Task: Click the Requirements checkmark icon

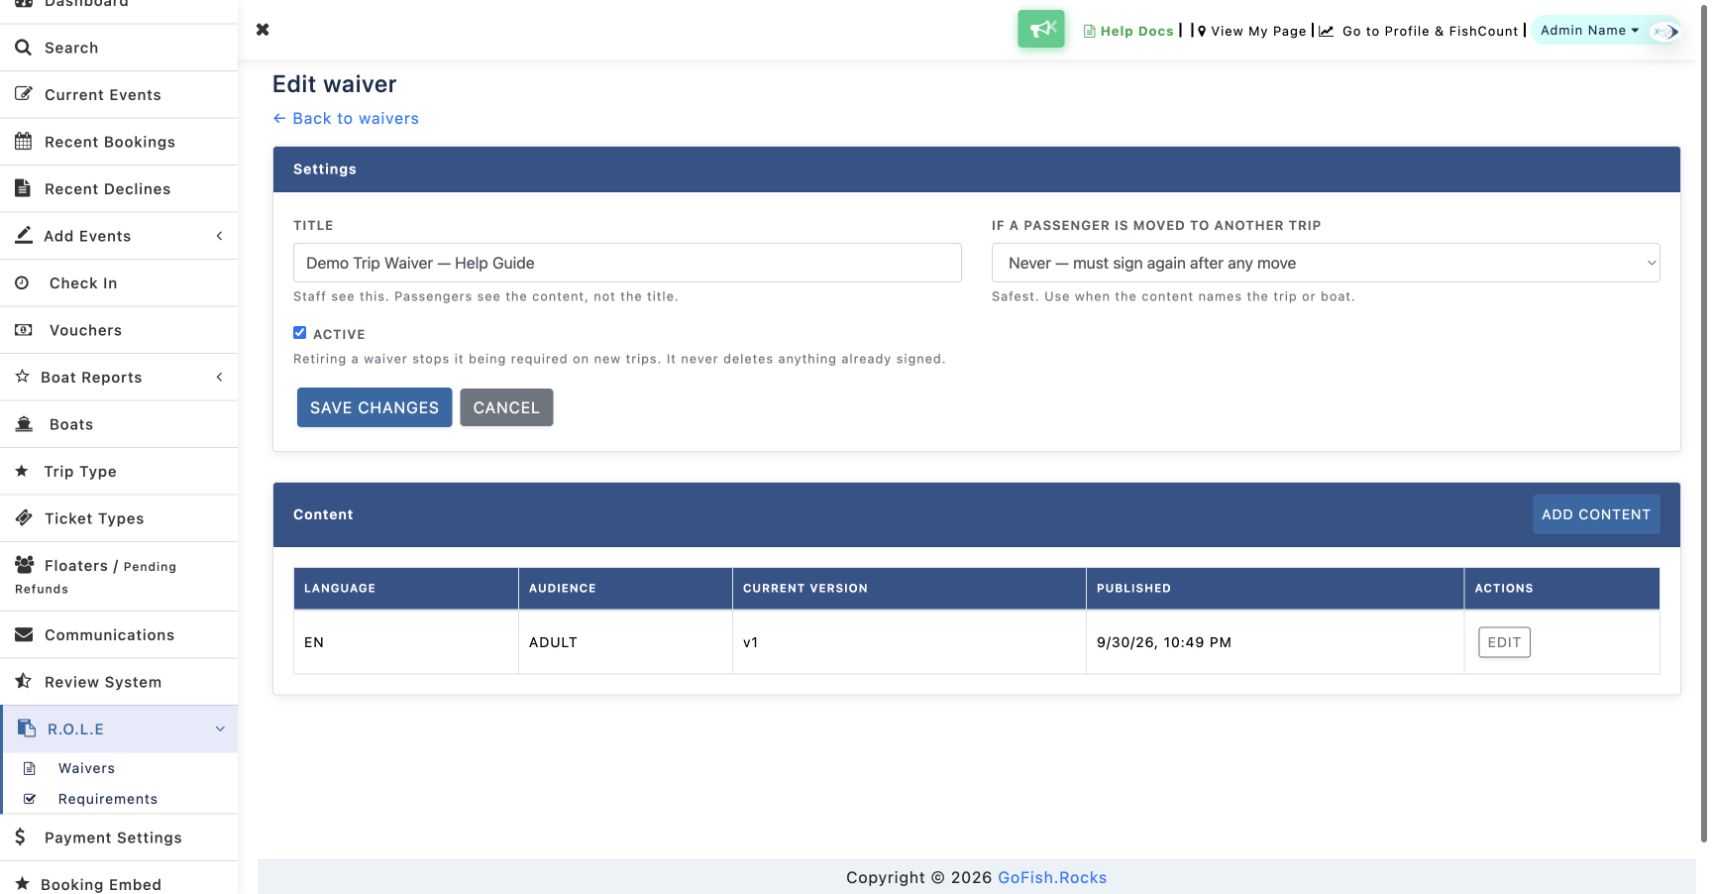Action: [x=29, y=799]
